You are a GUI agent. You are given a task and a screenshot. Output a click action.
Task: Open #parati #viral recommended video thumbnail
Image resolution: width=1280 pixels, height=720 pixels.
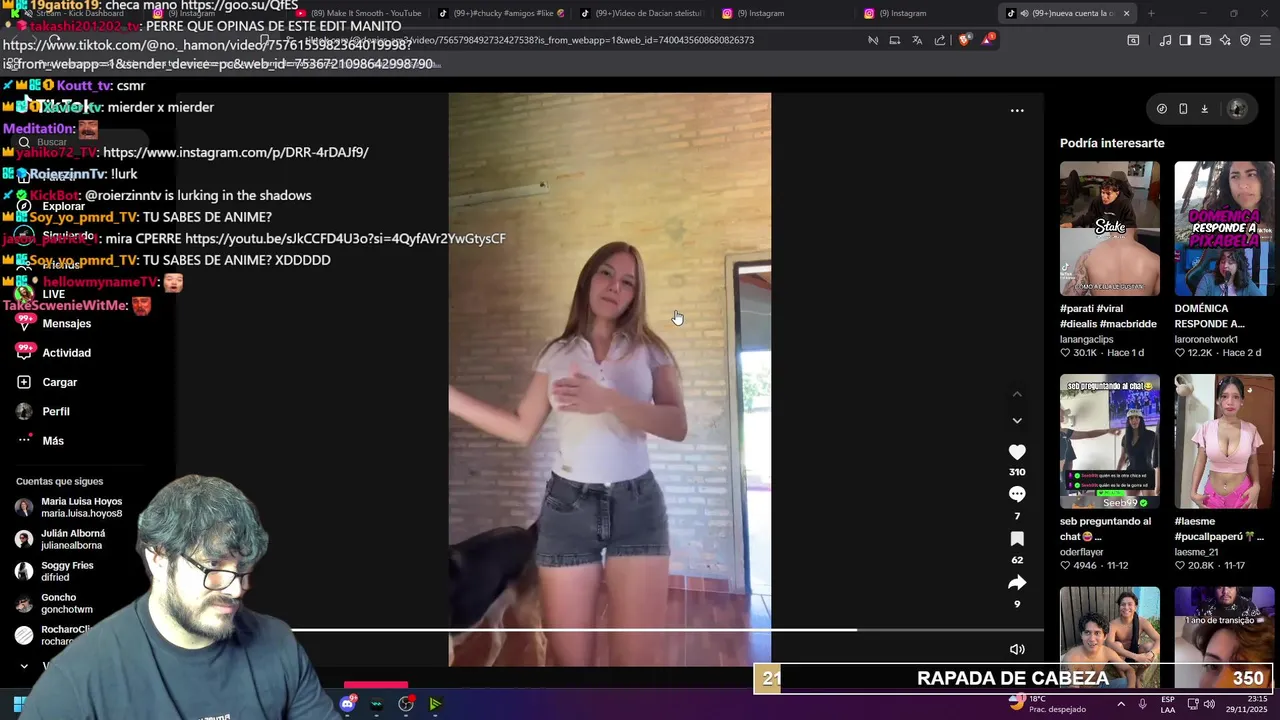tap(1110, 228)
